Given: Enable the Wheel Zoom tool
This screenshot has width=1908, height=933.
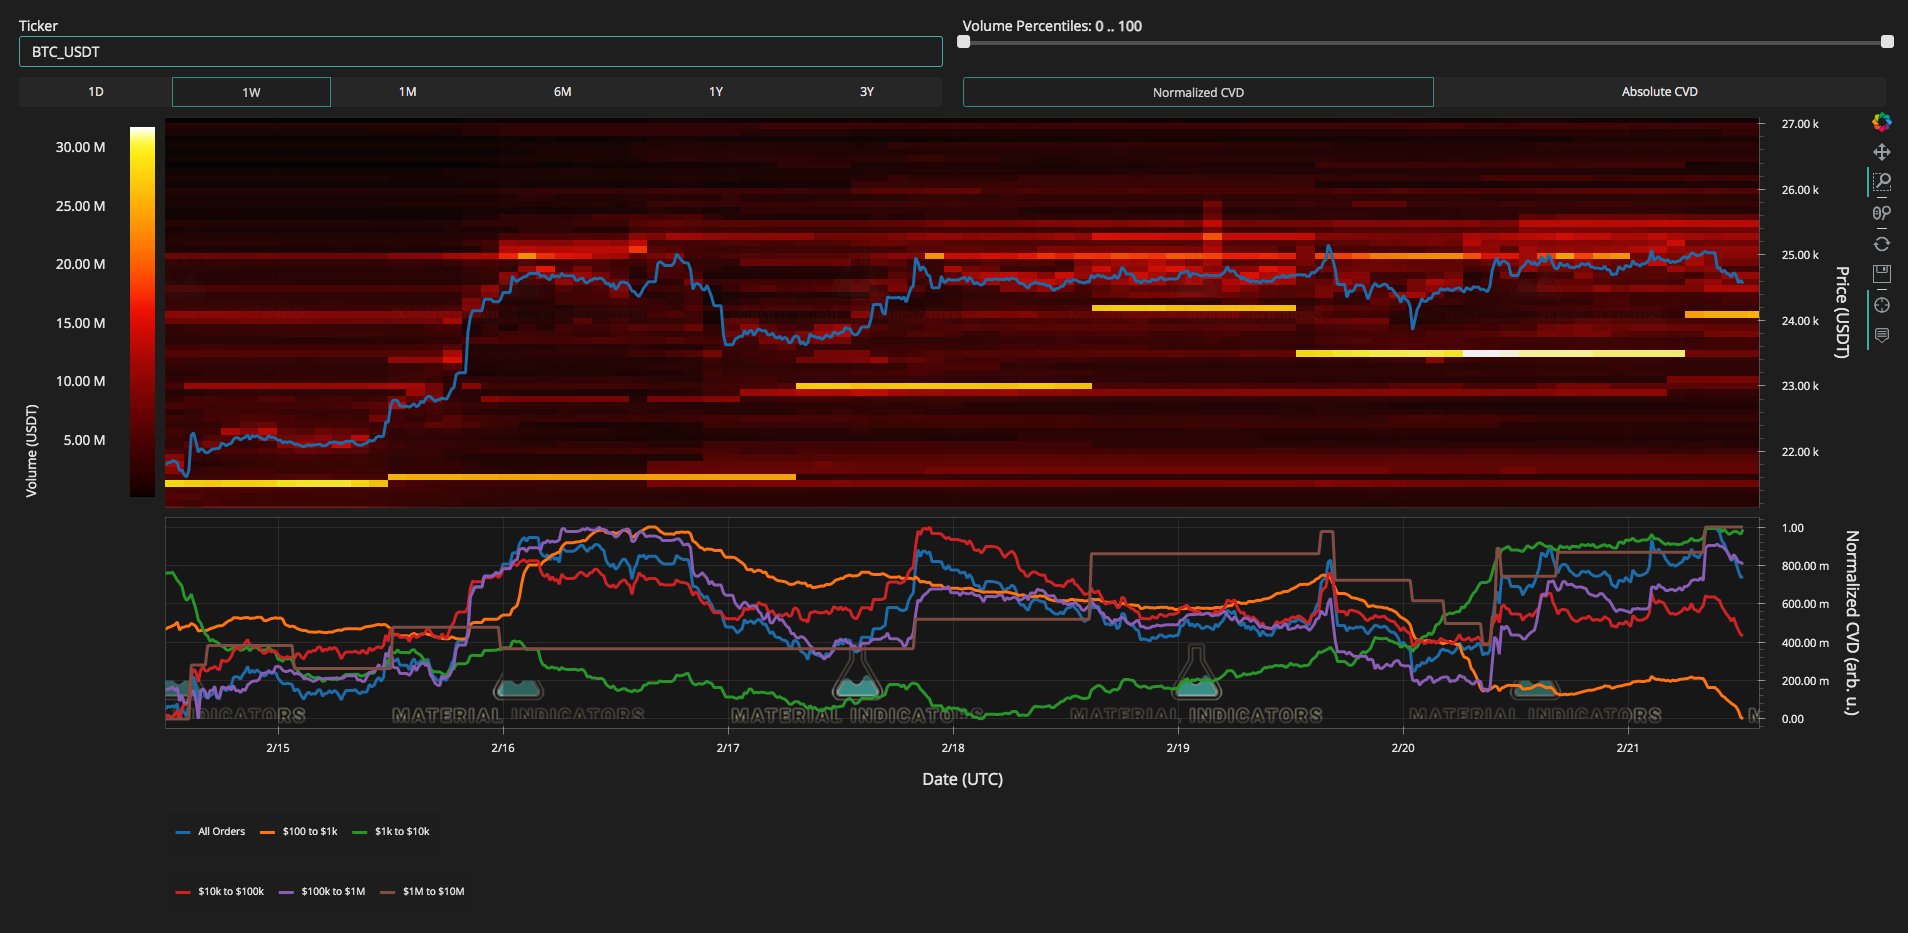Looking at the screenshot, I should click(x=1881, y=213).
